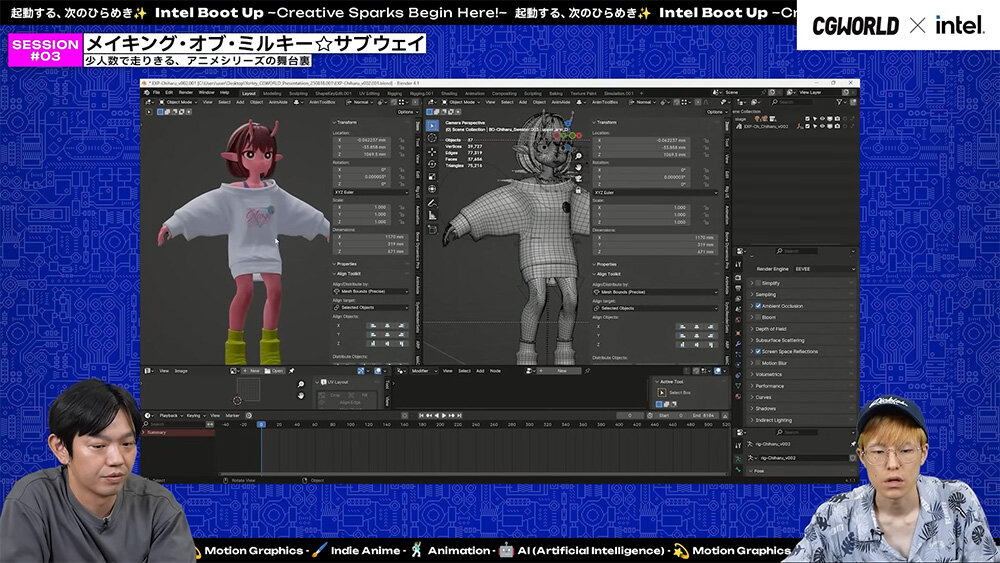This screenshot has width=1000, height=563.
Task: Disable the Ambient Occlusion checkbox
Action: click(758, 306)
